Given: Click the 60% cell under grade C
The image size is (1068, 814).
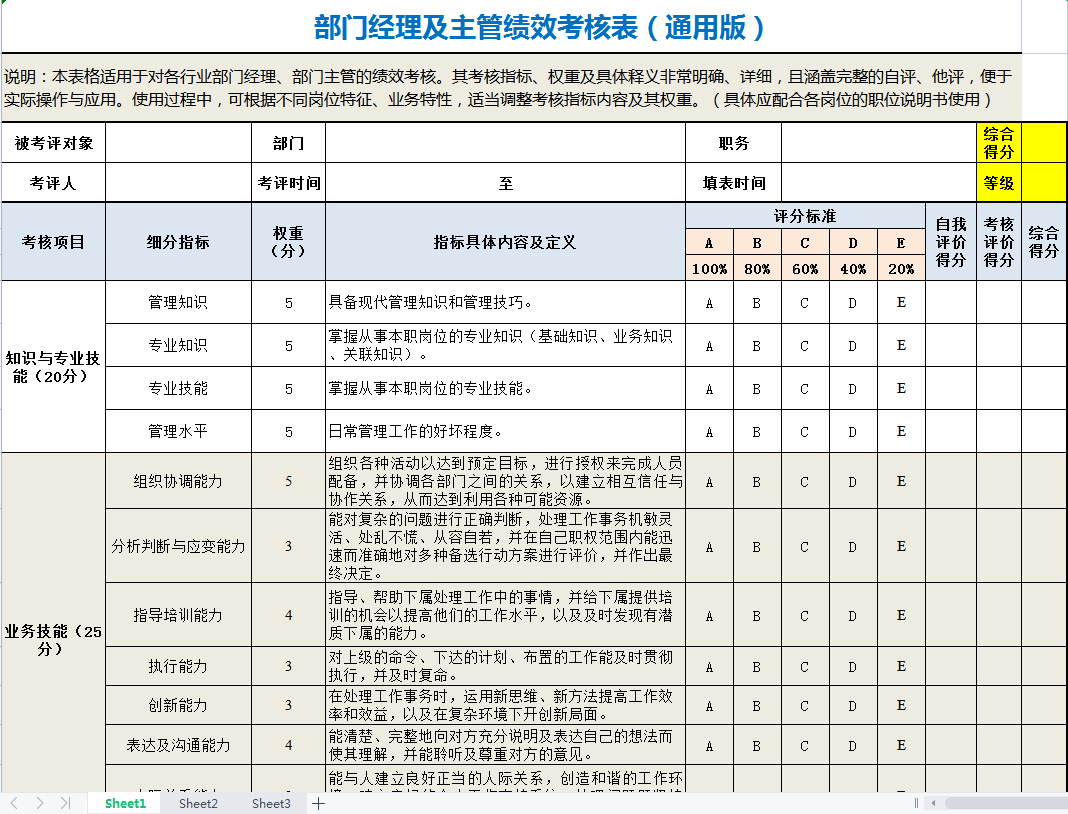Looking at the screenshot, I should click(805, 268).
